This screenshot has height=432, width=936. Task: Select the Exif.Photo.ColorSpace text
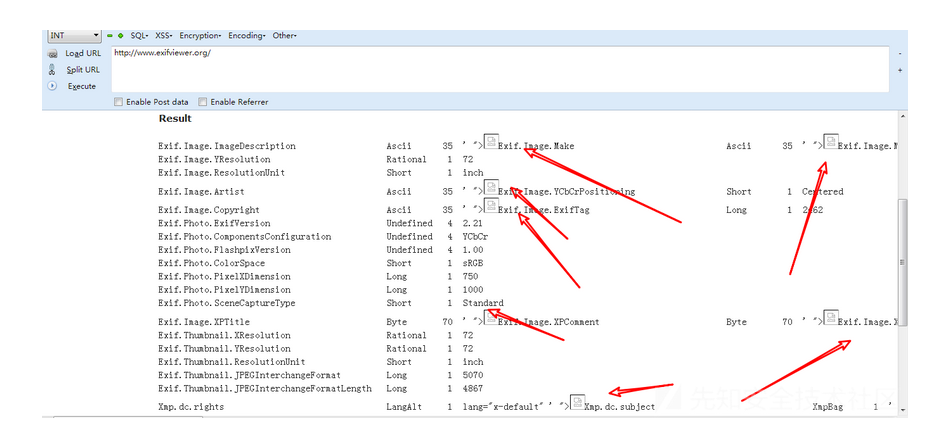(x=211, y=263)
